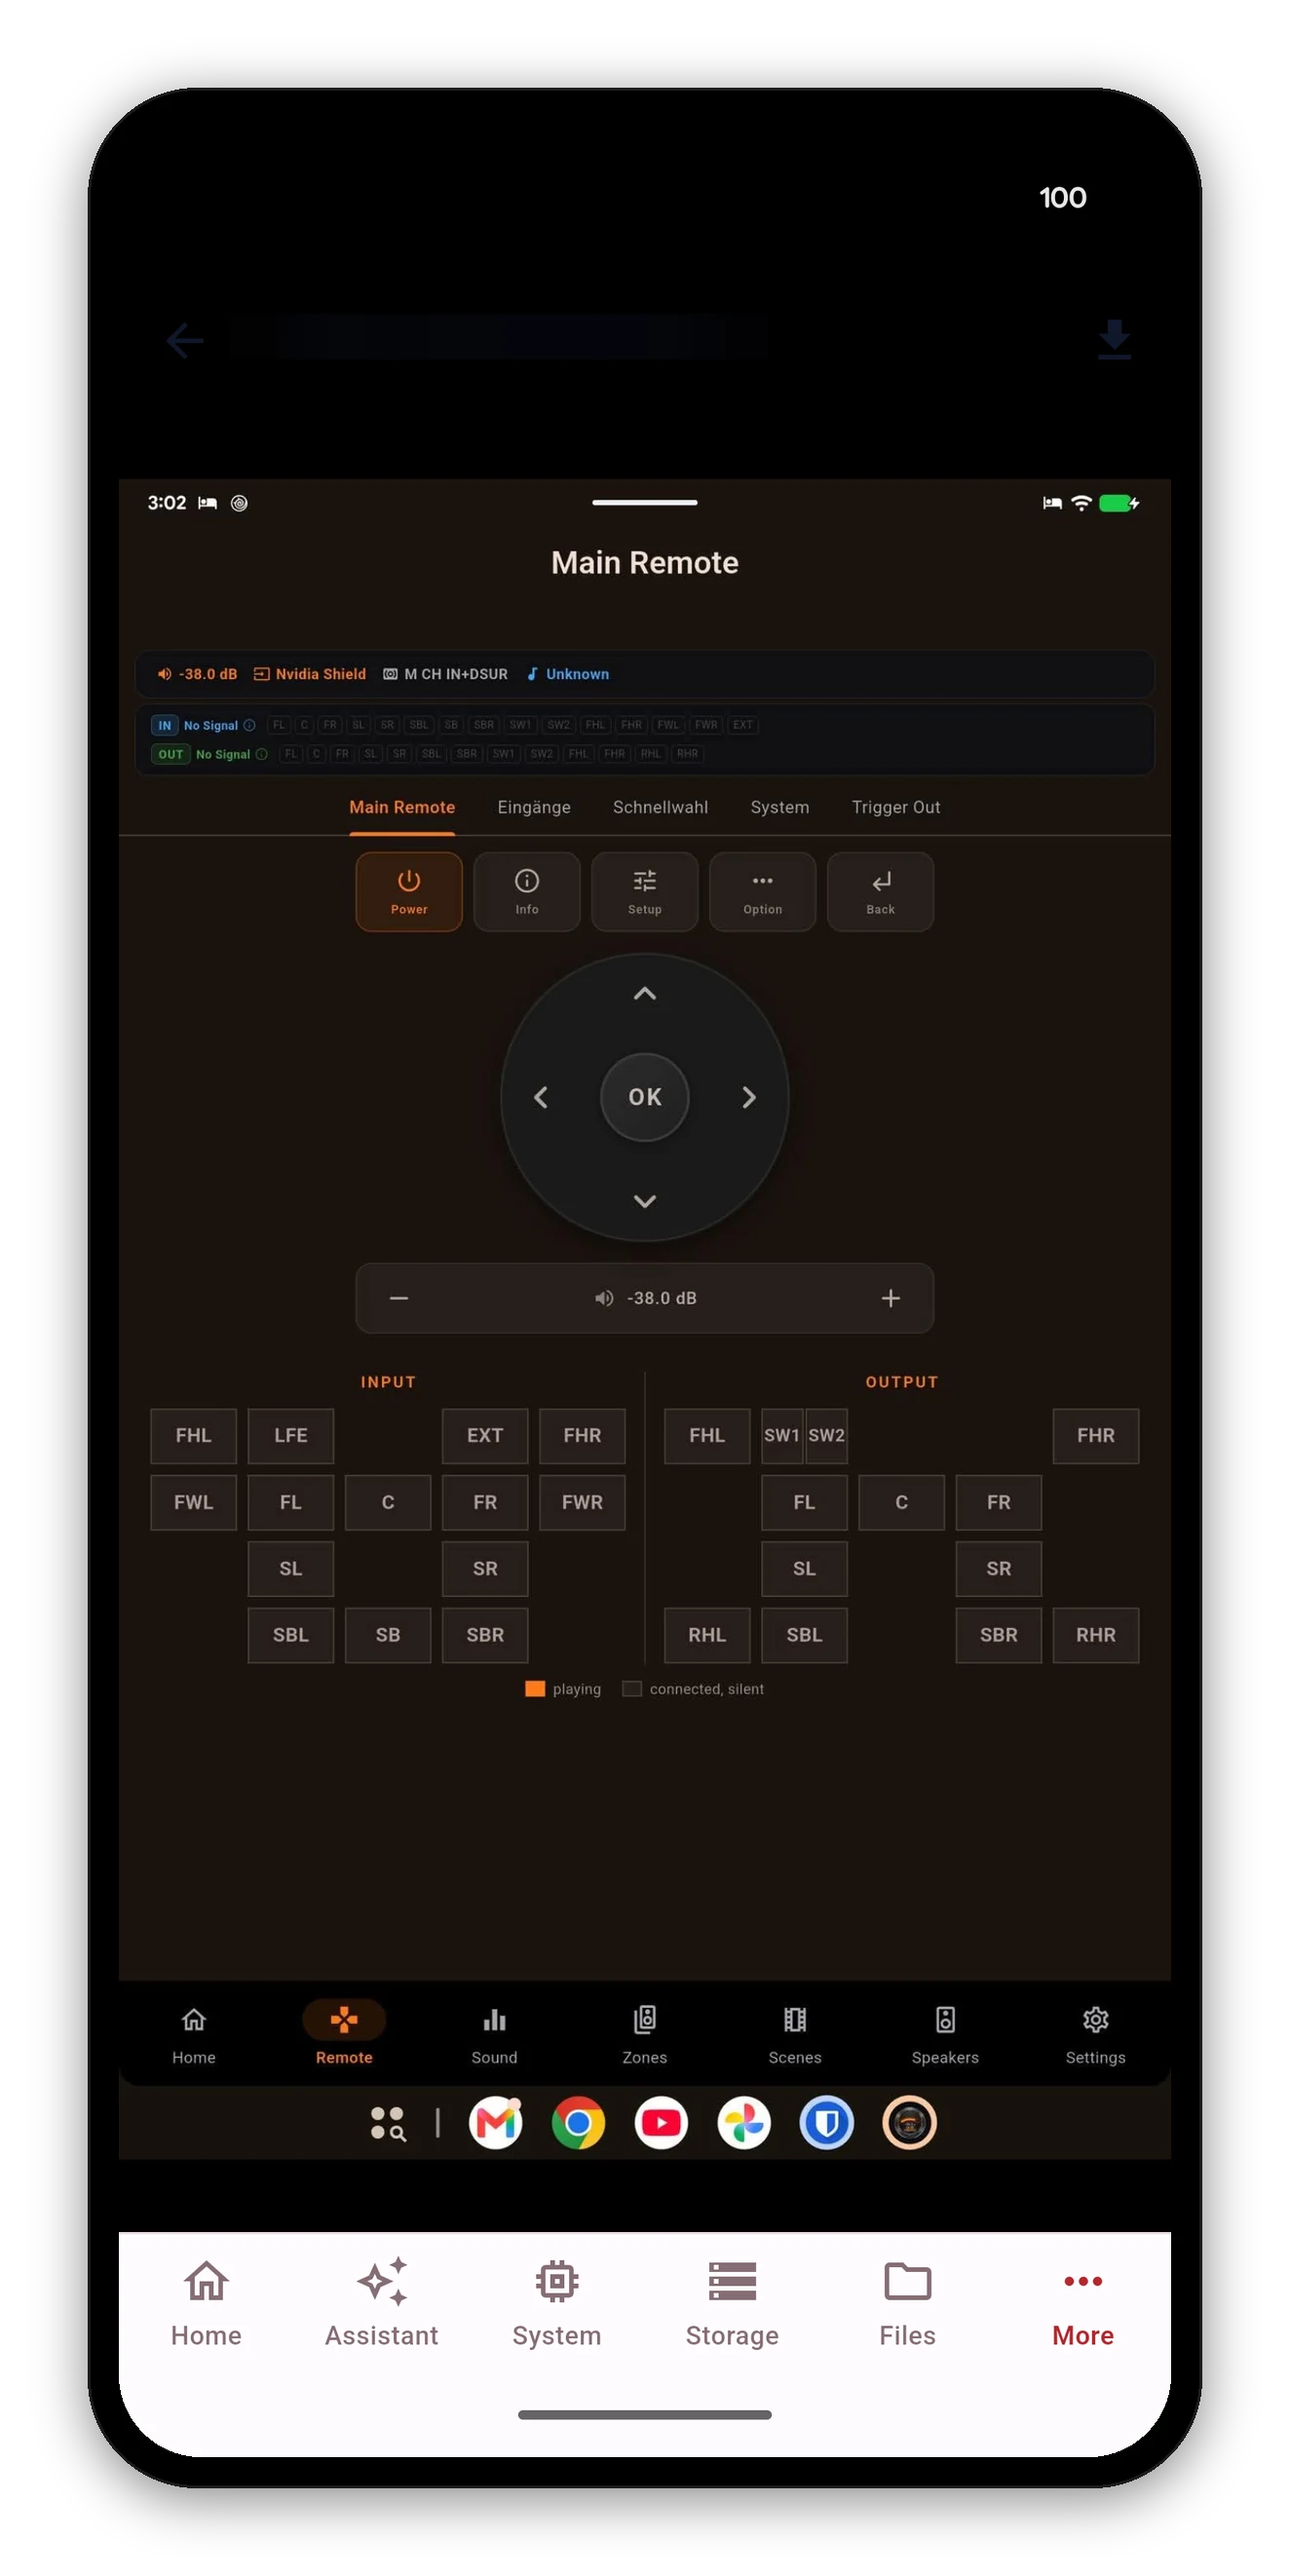Screen dimensions: 1290x2576
Task: Click the download icon at top right
Action: [x=1114, y=339]
